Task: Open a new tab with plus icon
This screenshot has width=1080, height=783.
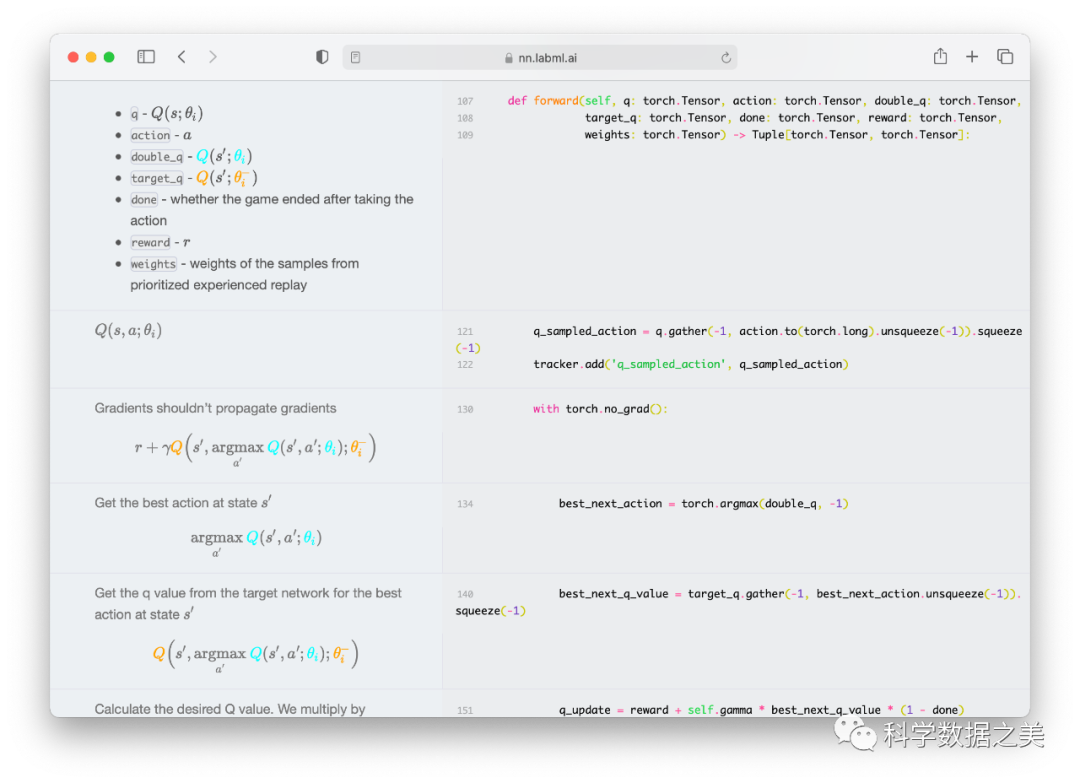Action: point(972,57)
